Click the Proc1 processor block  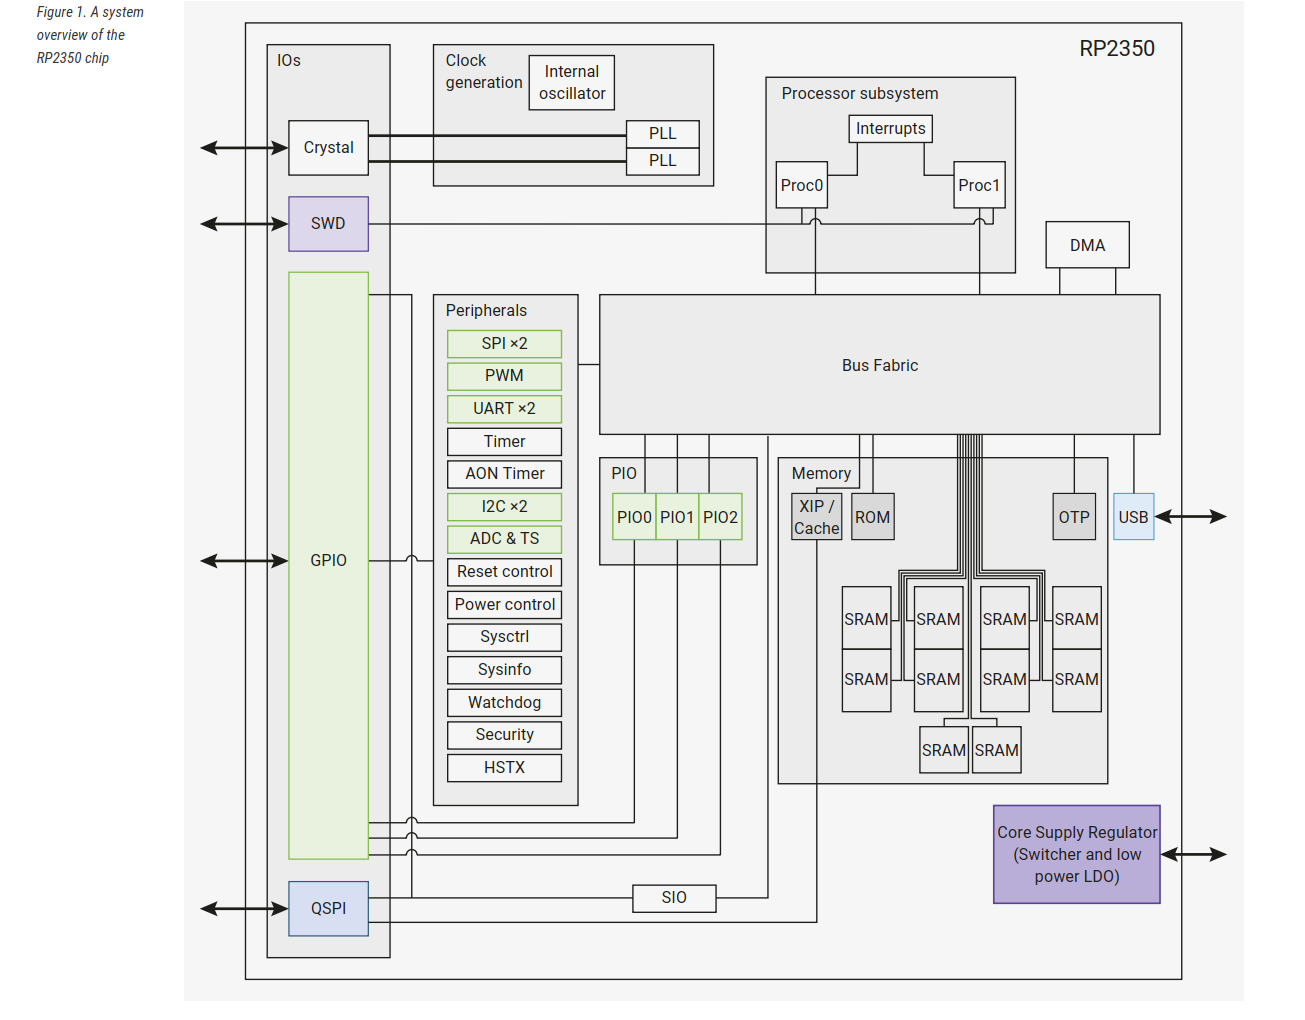tap(978, 185)
